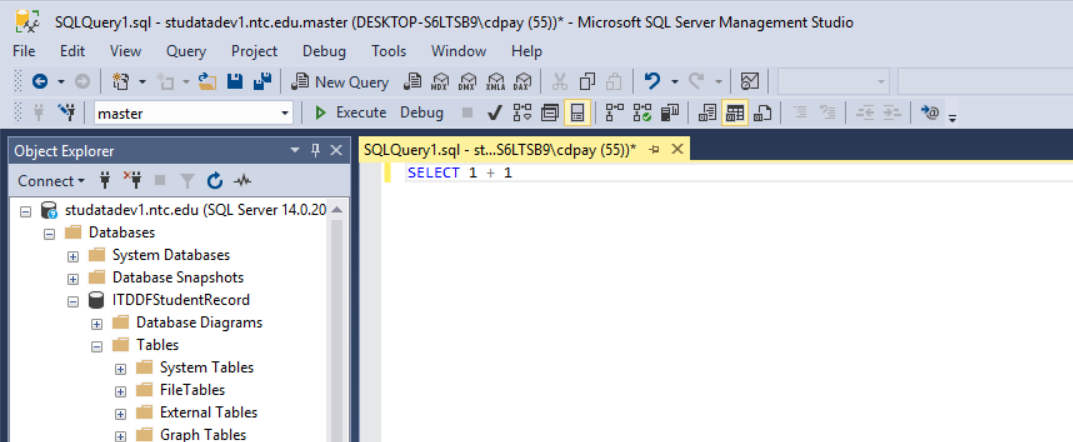Open the master database dropdown
The image size is (1073, 442).
[x=285, y=113]
